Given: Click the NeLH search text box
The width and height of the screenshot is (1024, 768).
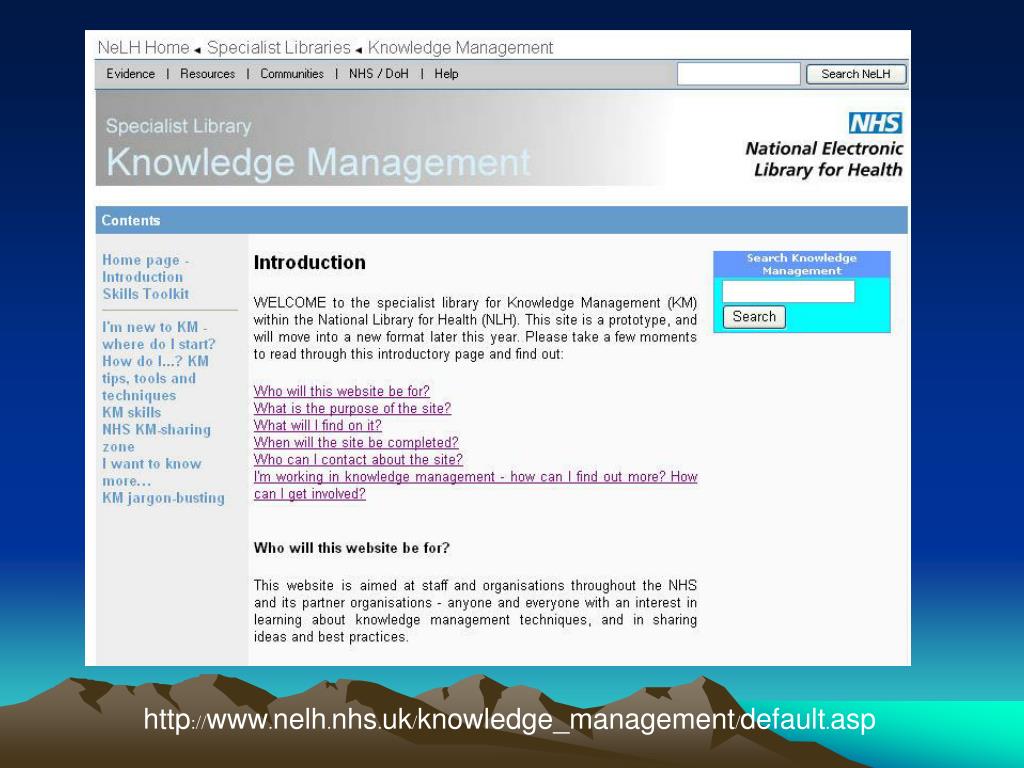Looking at the screenshot, I should click(739, 74).
